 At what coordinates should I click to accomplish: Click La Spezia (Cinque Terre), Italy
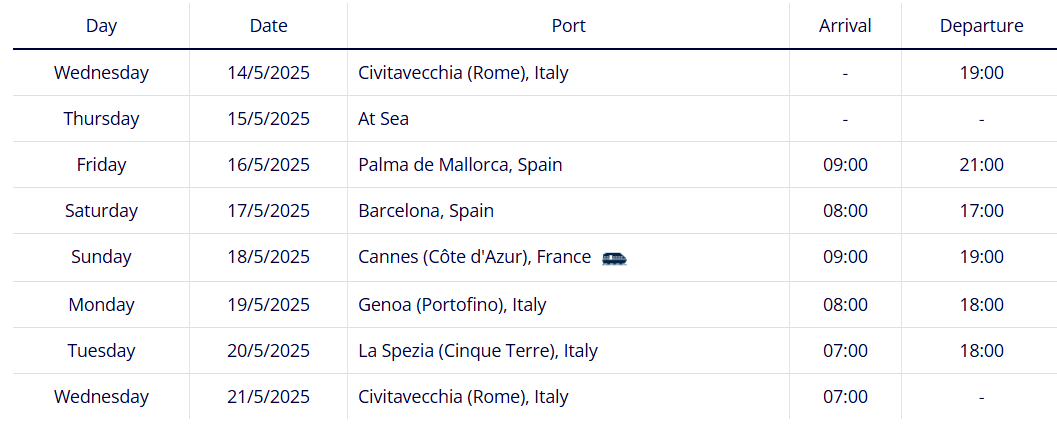coord(478,351)
